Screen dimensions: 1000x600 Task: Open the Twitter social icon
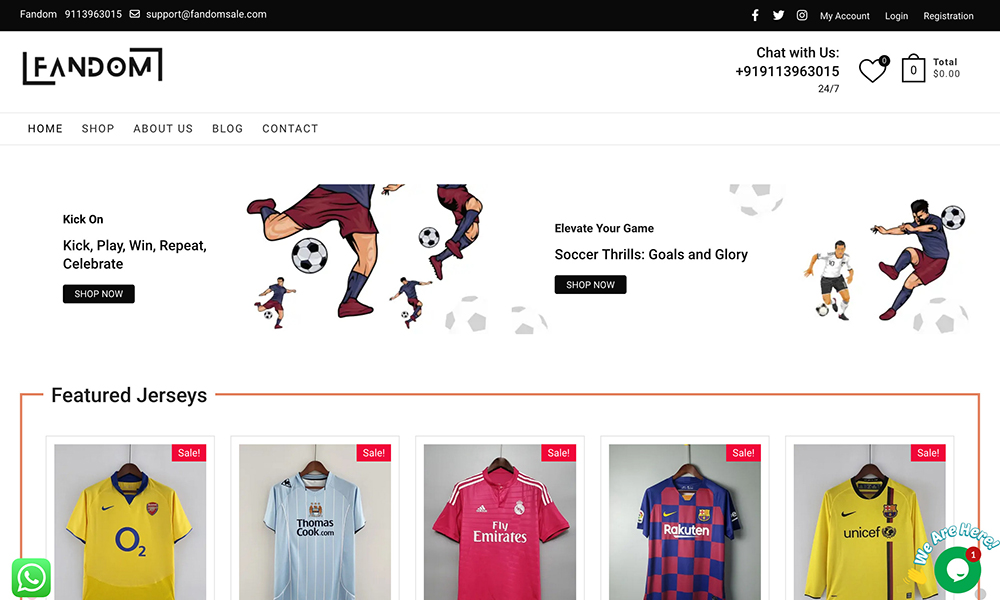tap(778, 15)
